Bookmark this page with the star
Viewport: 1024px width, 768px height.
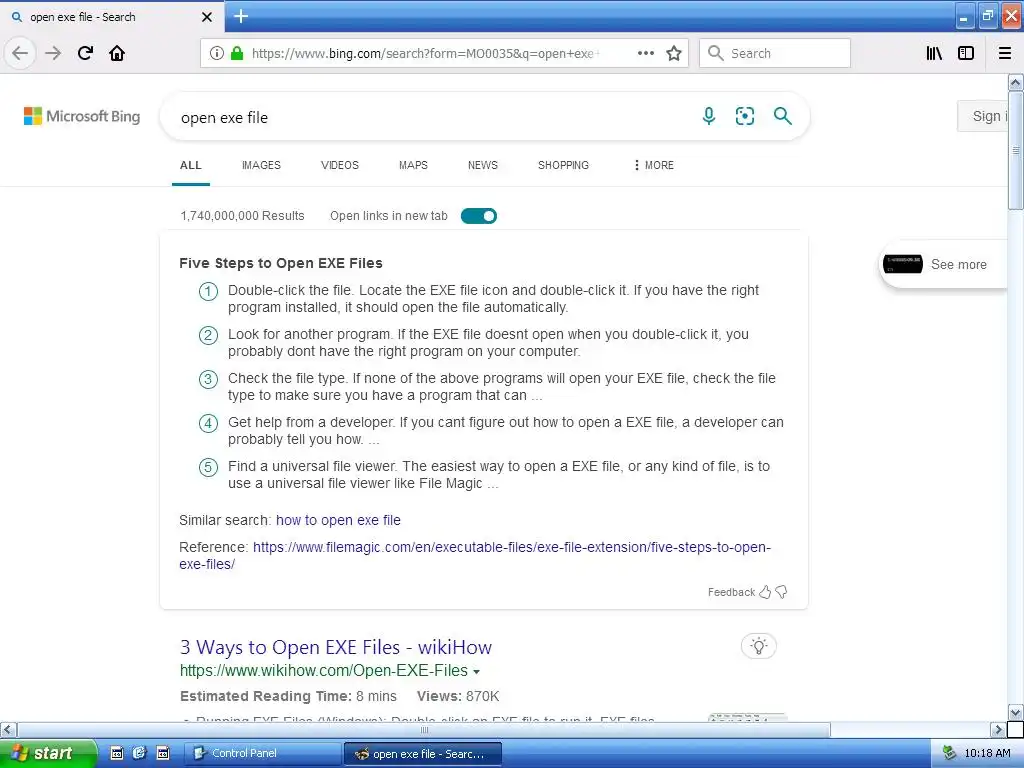(x=674, y=53)
